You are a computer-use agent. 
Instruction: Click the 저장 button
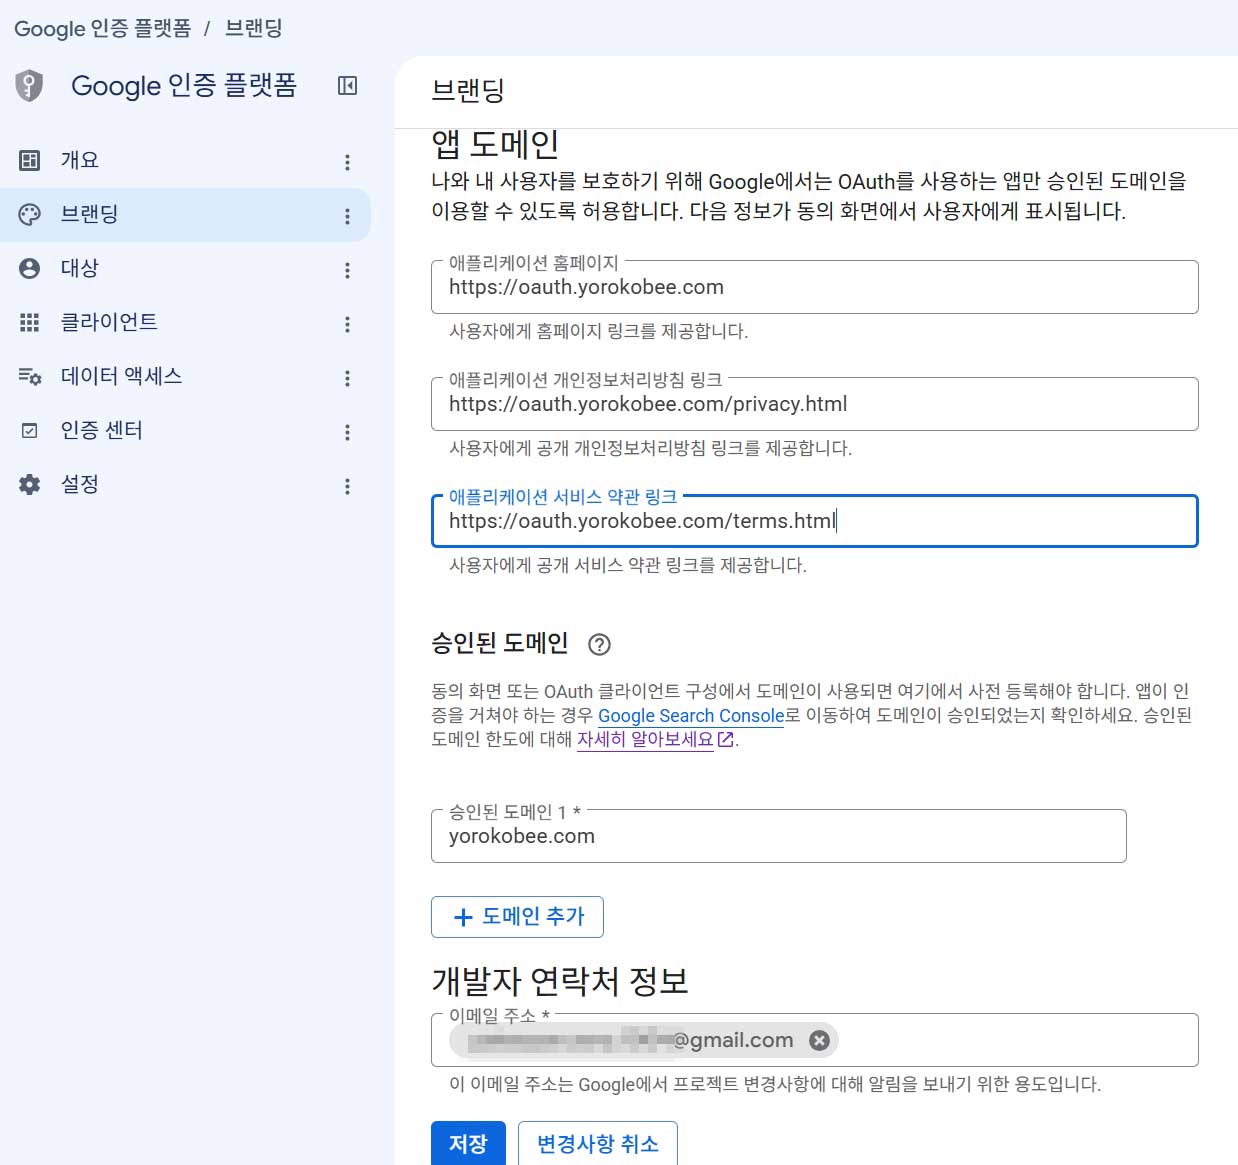tap(468, 1143)
